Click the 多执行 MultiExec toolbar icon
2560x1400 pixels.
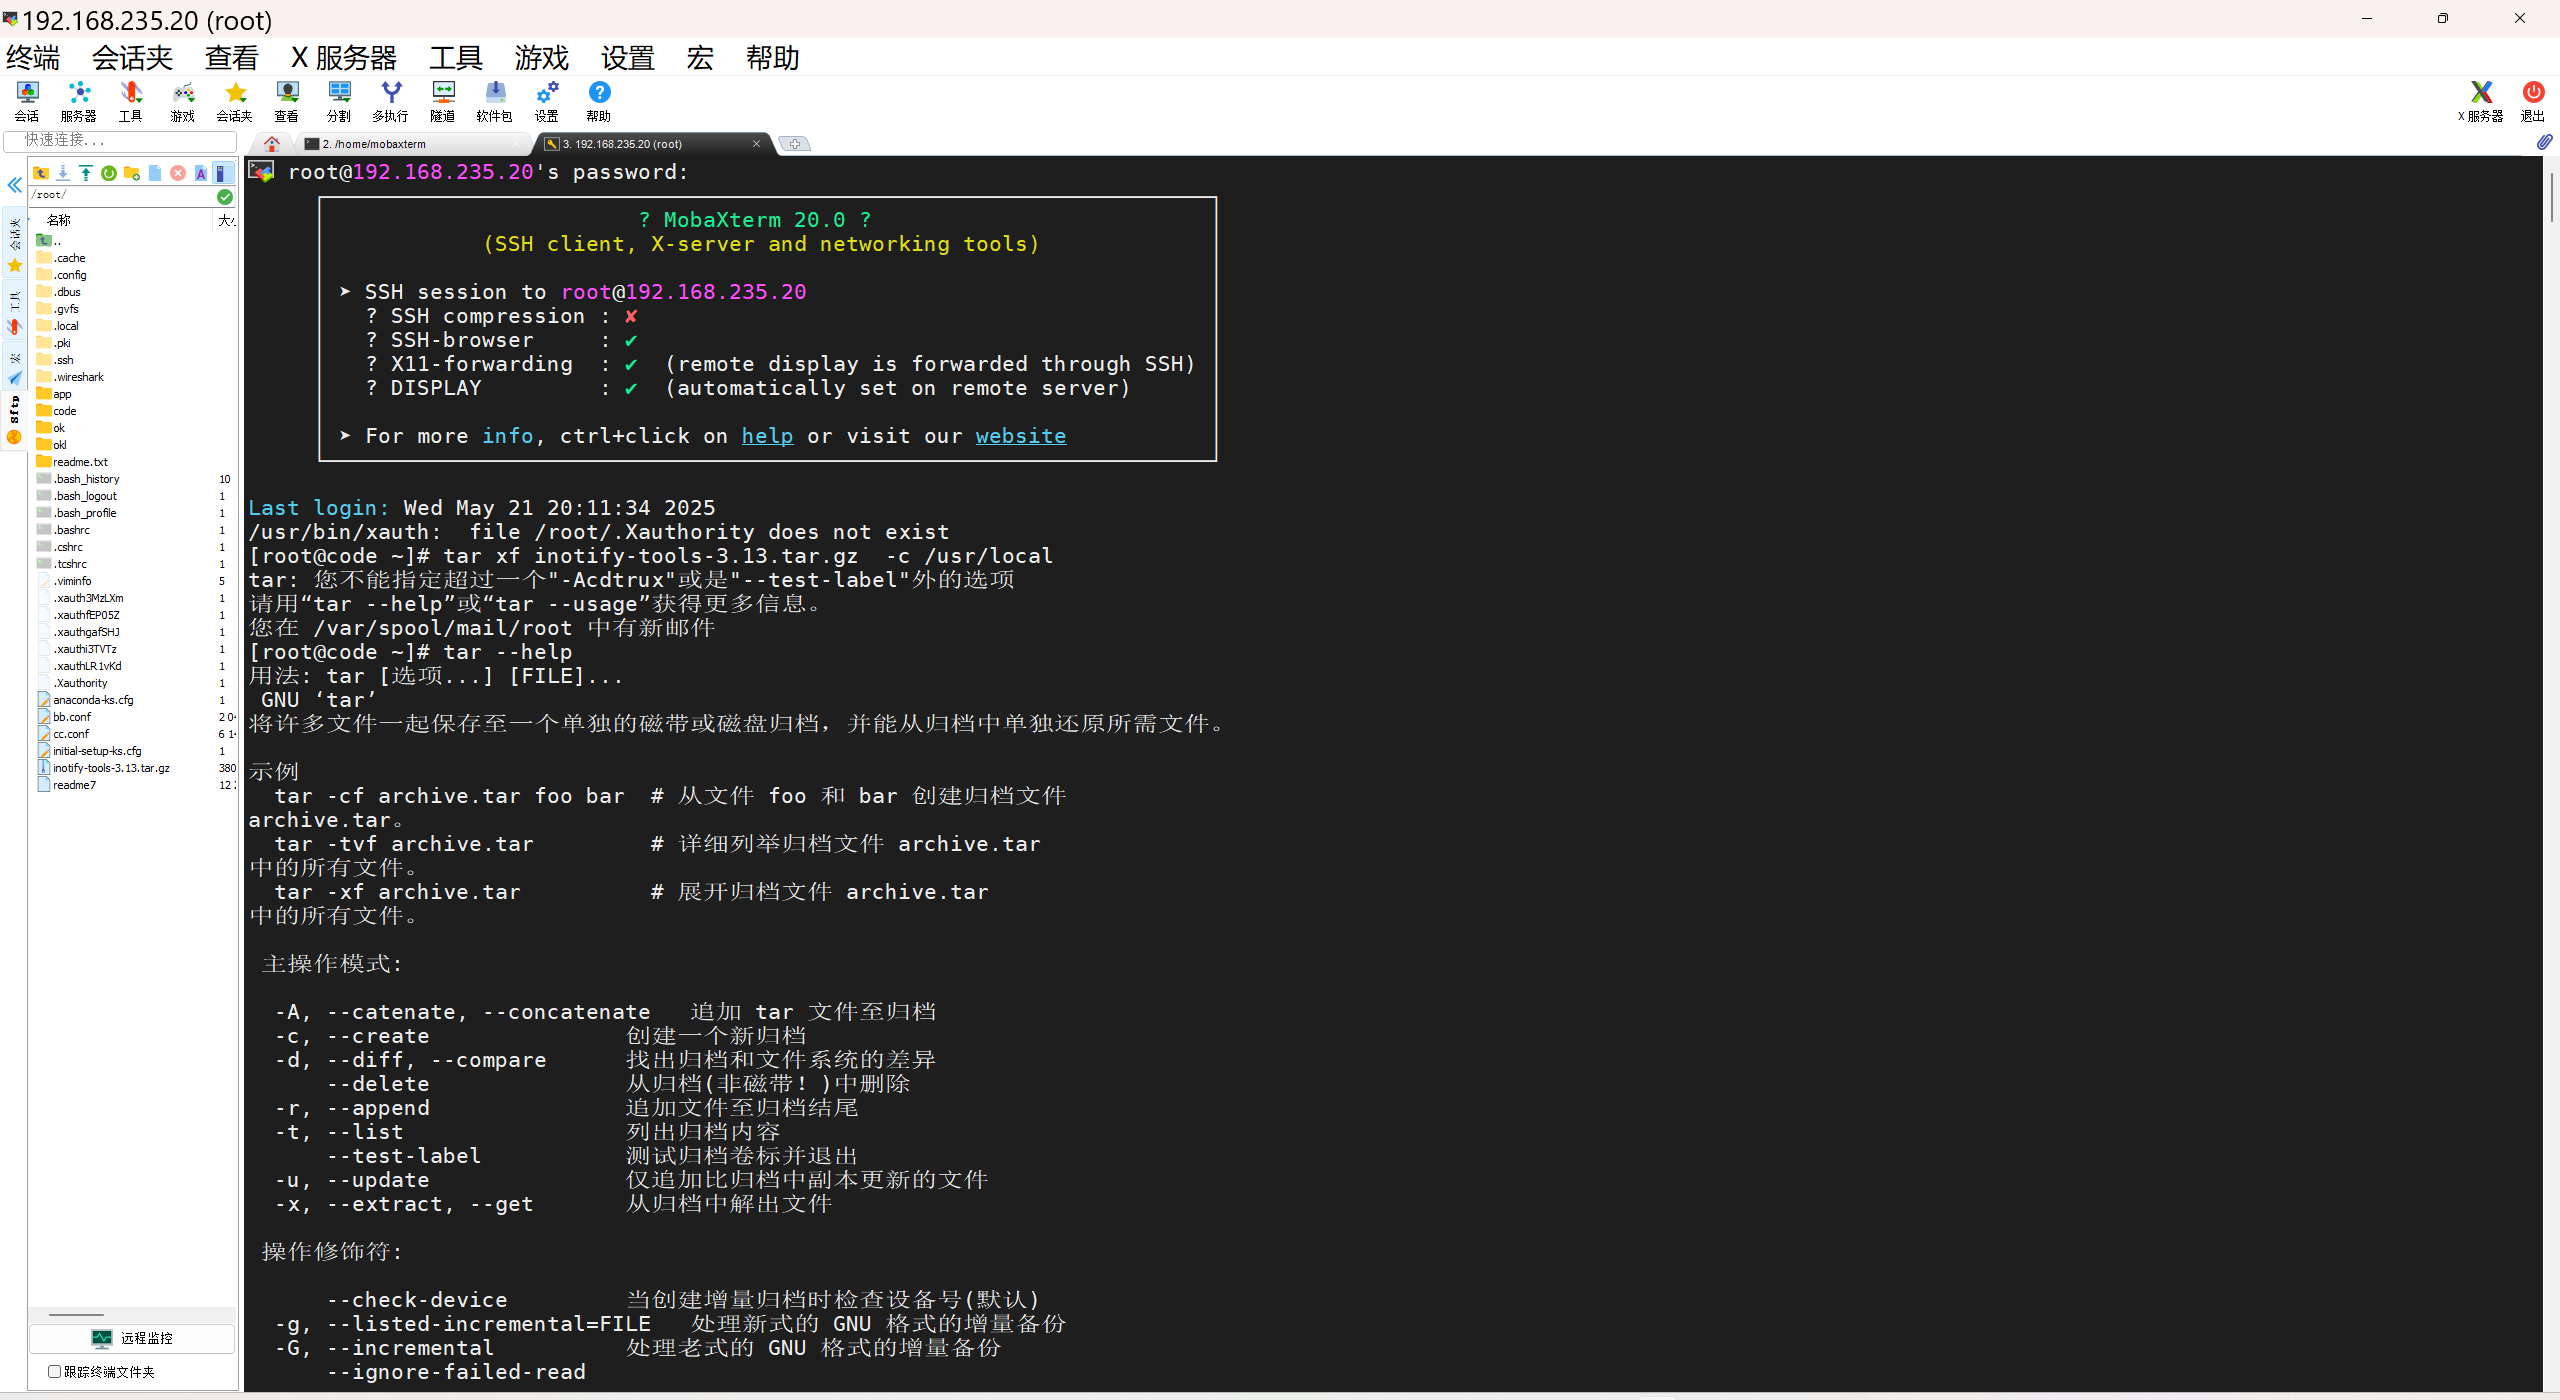(x=390, y=101)
